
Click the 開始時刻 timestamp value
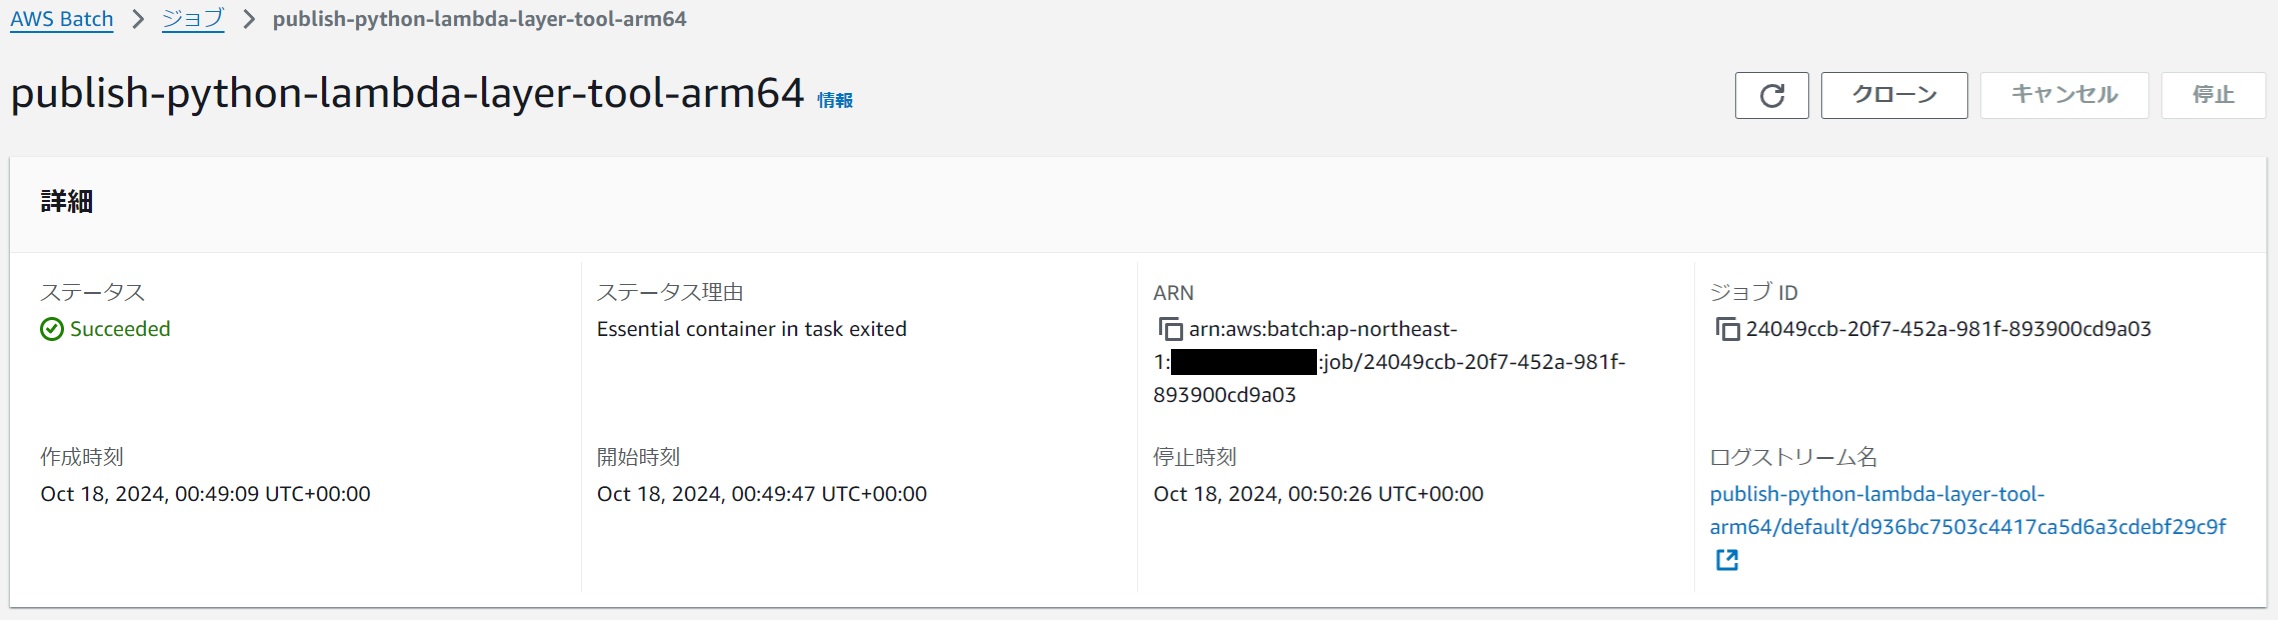[761, 494]
